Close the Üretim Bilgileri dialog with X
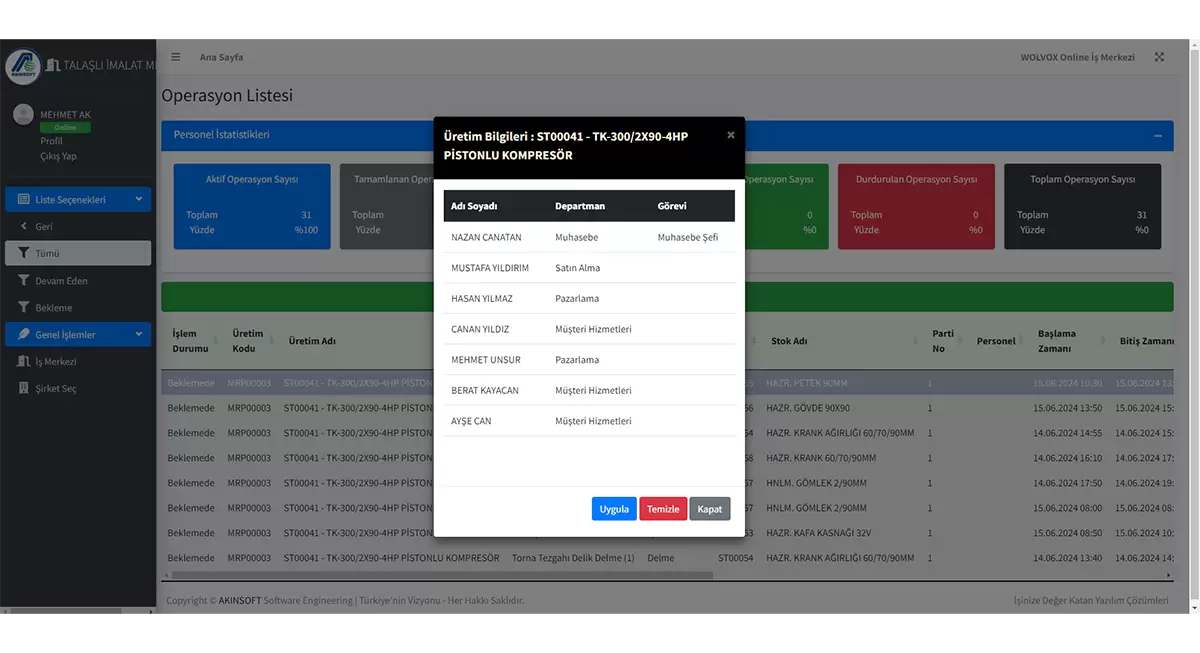 [x=730, y=135]
